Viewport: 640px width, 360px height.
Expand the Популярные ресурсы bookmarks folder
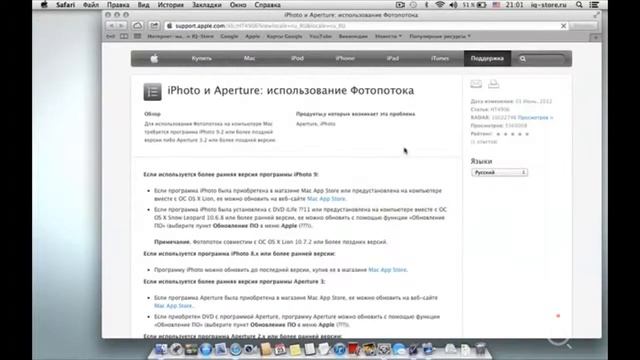(440, 36)
